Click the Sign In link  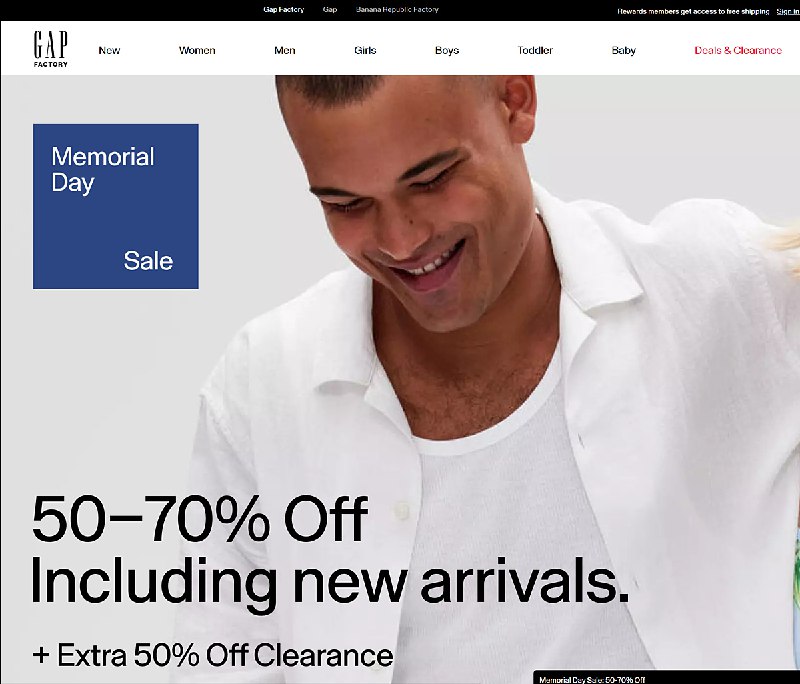point(788,11)
